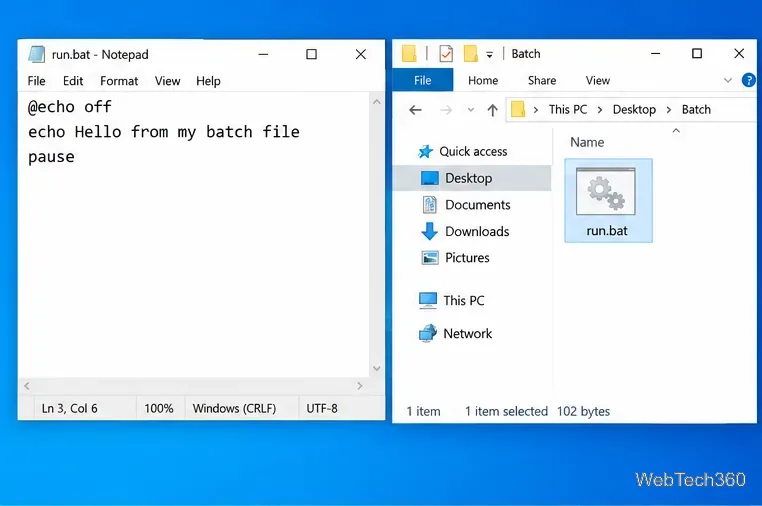762x506 pixels.
Task: Select Documents in the navigation pane
Action: [x=478, y=205]
